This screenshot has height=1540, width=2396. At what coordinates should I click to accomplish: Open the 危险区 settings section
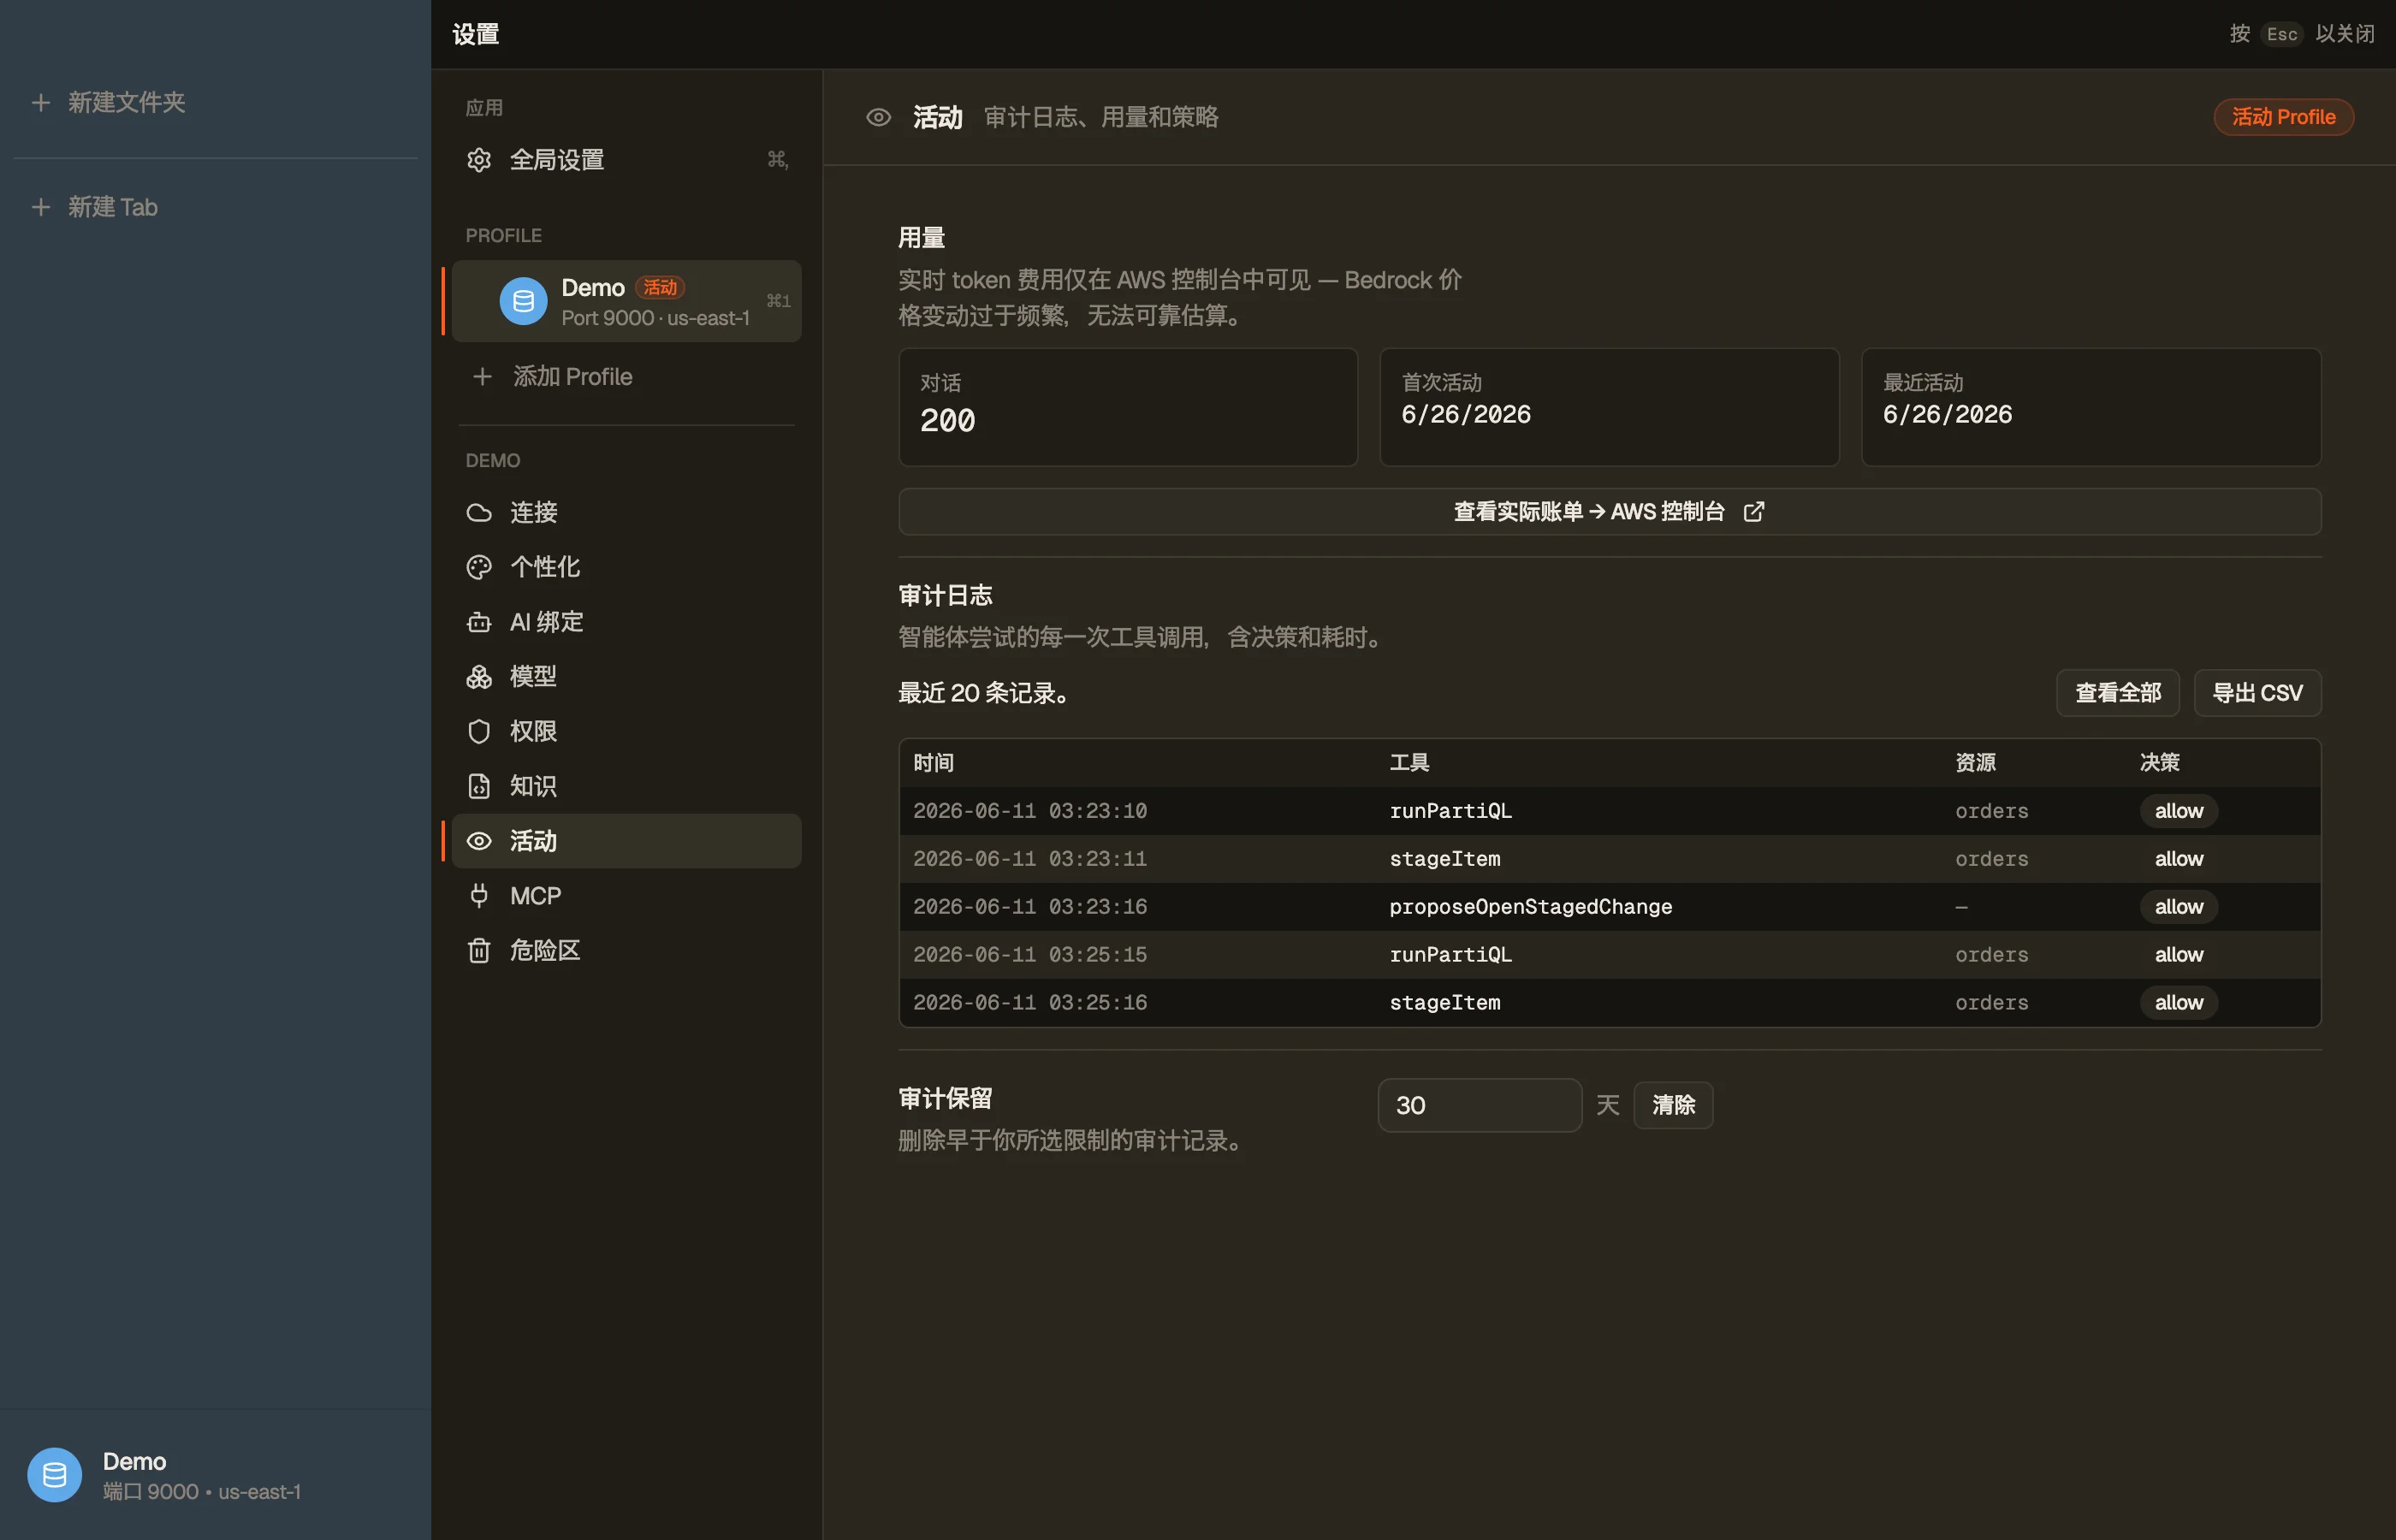pyautogui.click(x=626, y=950)
